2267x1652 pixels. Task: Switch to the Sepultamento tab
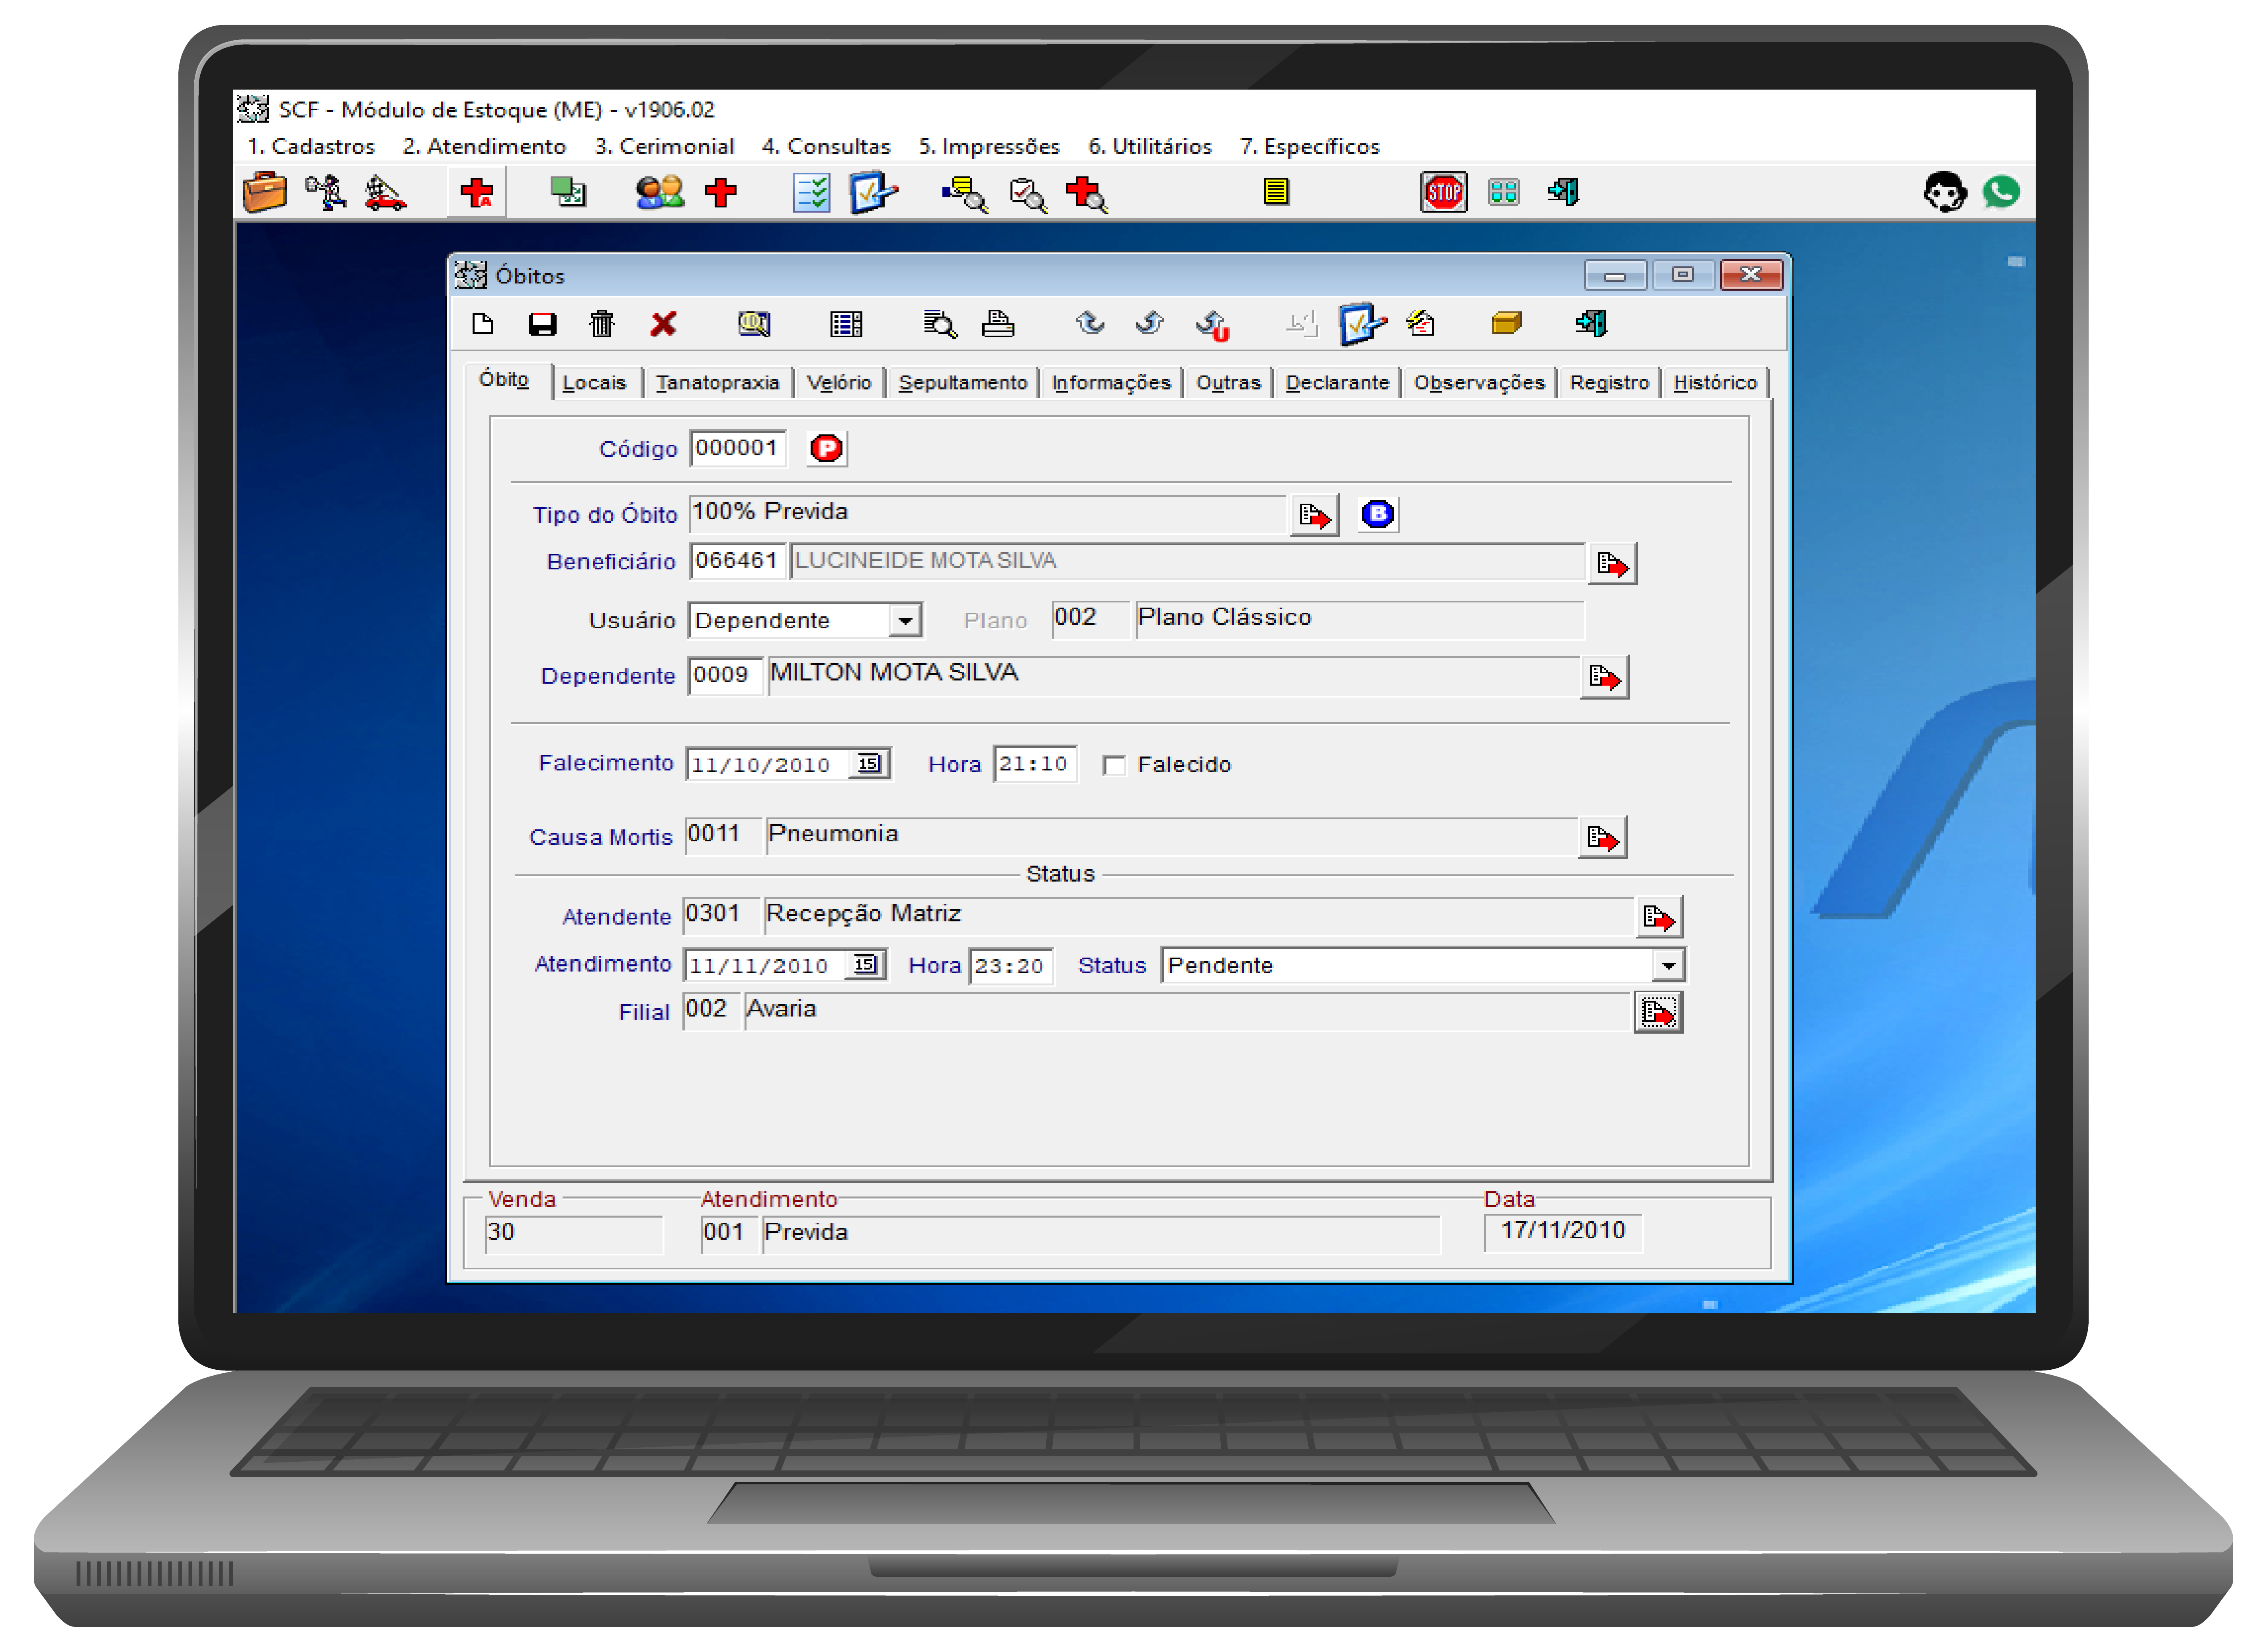963,383
